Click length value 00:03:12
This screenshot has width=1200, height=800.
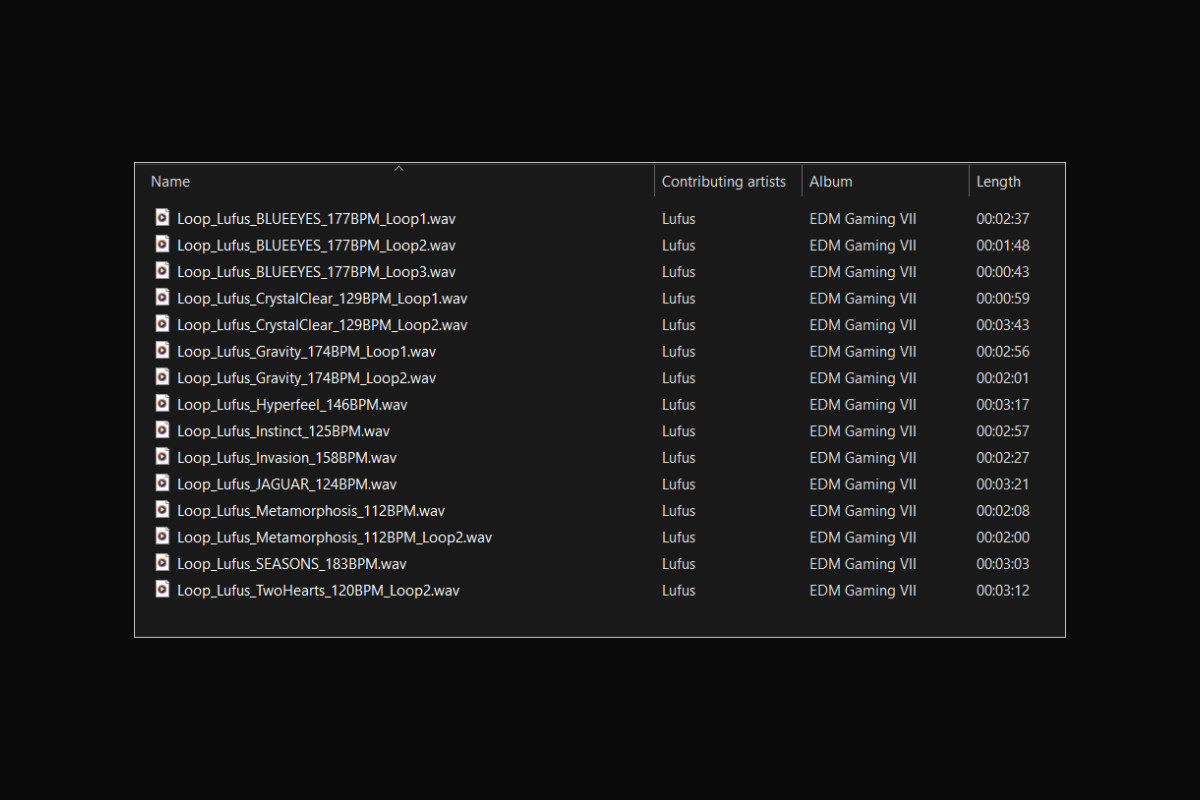pos(1003,590)
